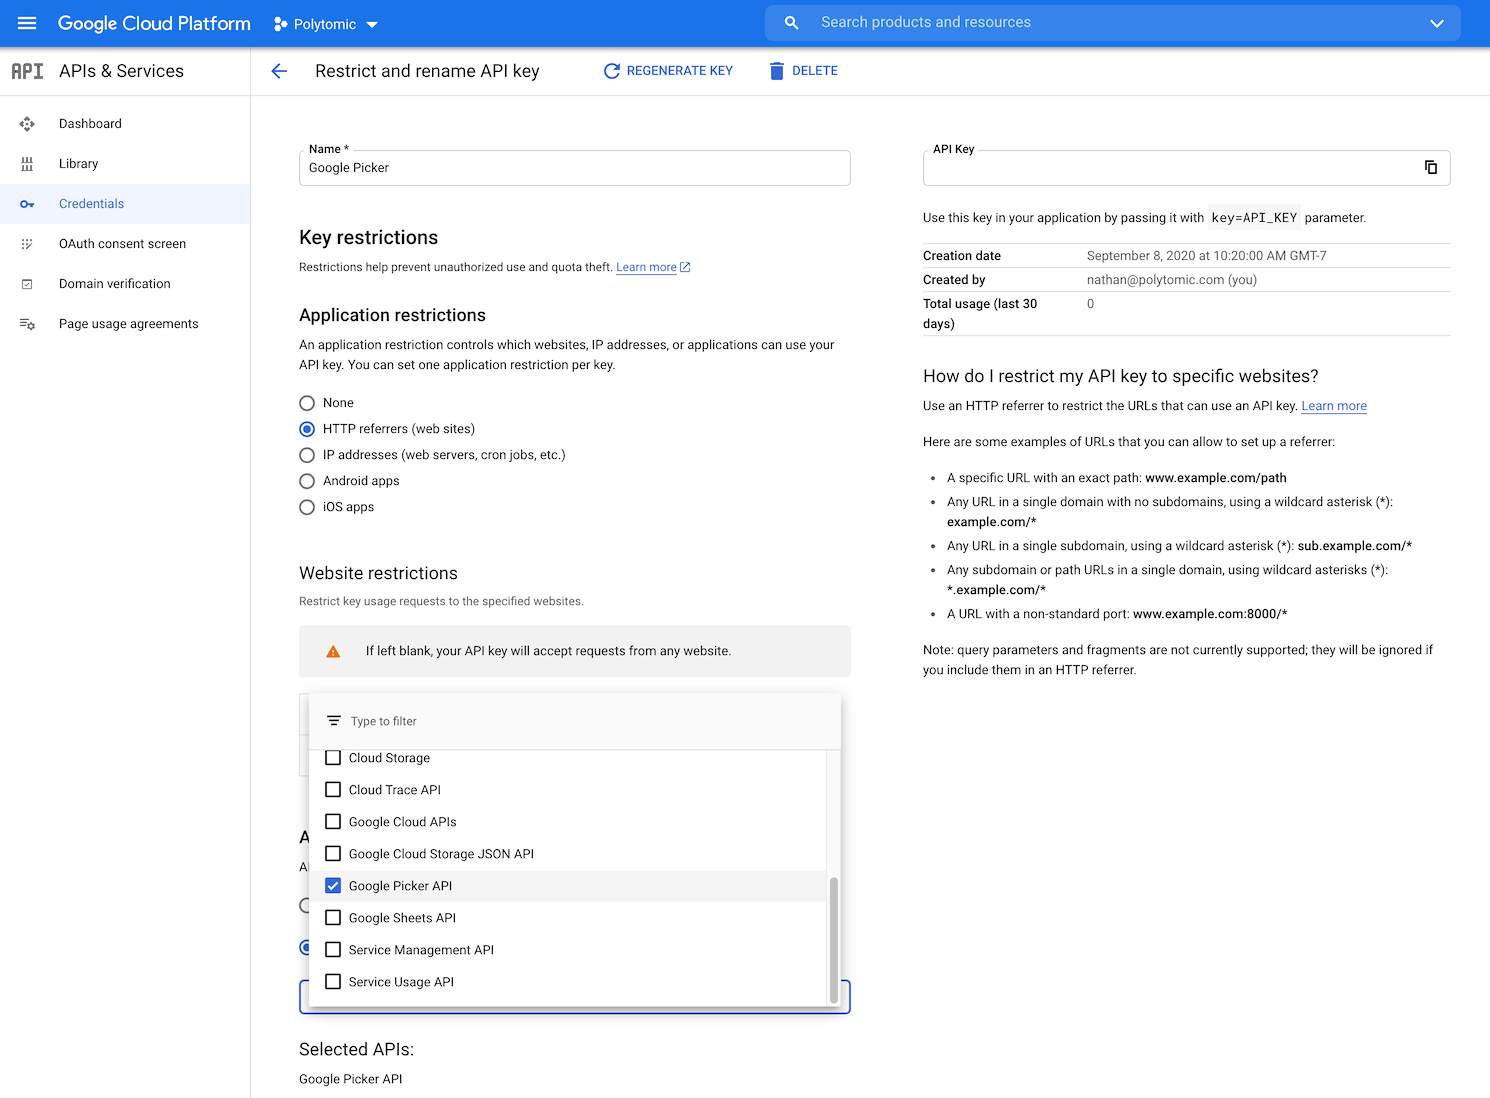Select the None application restriction

pyautogui.click(x=307, y=403)
